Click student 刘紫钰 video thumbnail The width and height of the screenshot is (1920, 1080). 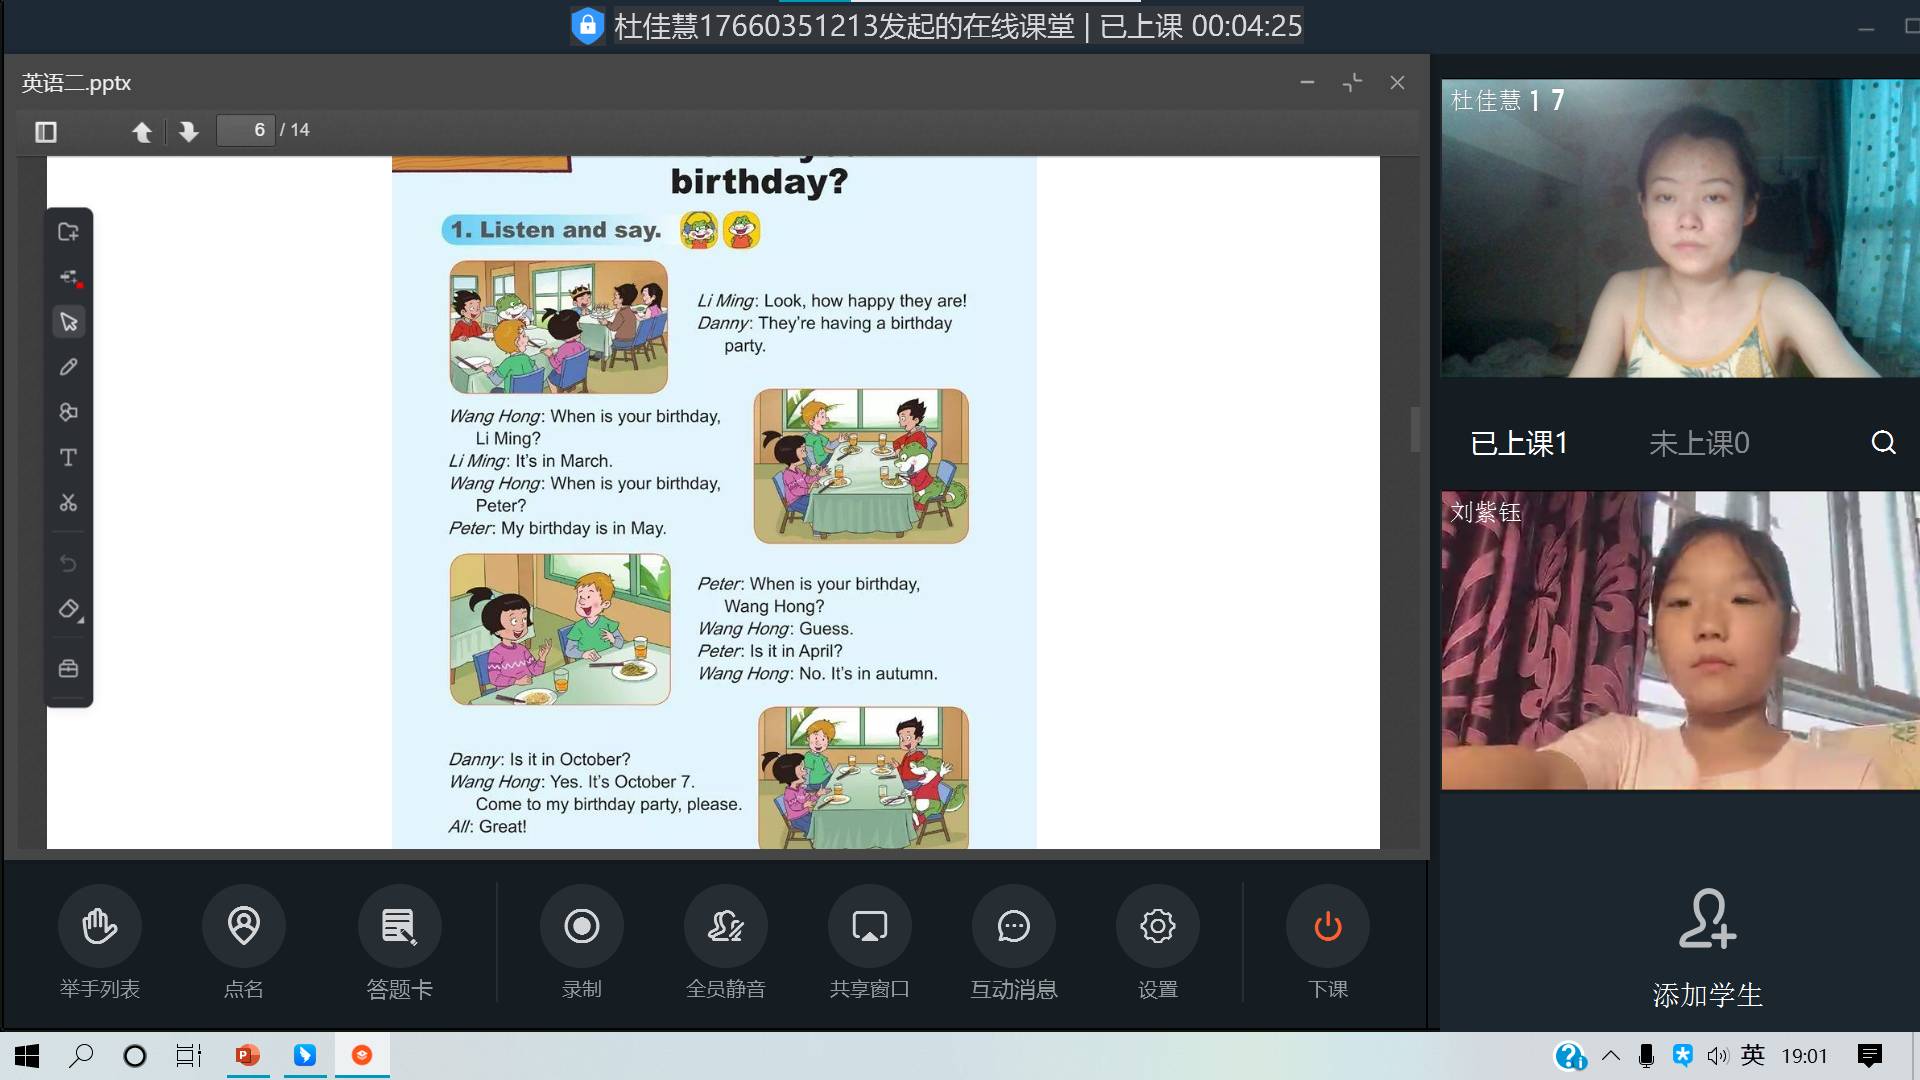tap(1680, 640)
